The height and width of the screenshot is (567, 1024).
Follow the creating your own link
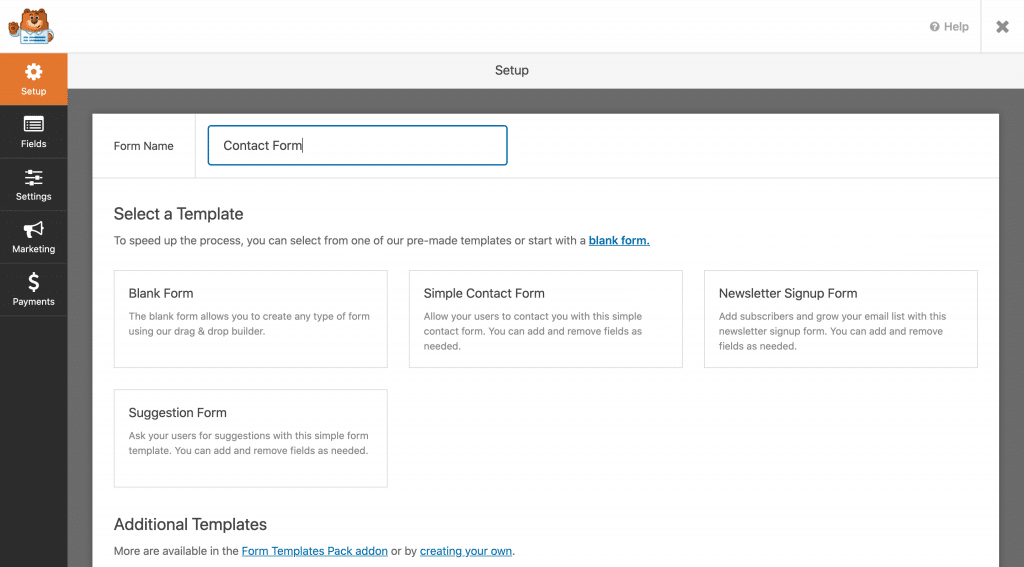click(466, 551)
